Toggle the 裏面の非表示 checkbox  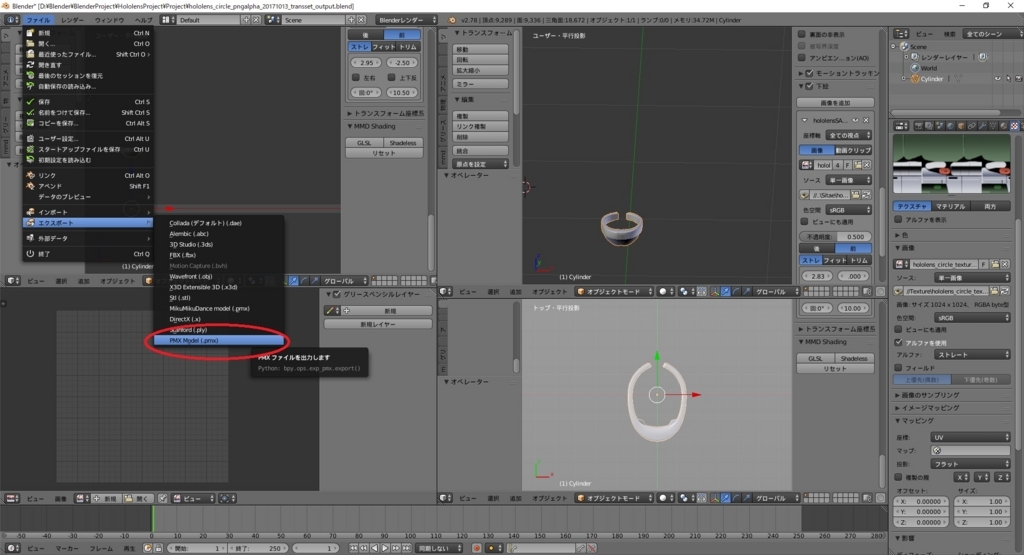(801, 34)
